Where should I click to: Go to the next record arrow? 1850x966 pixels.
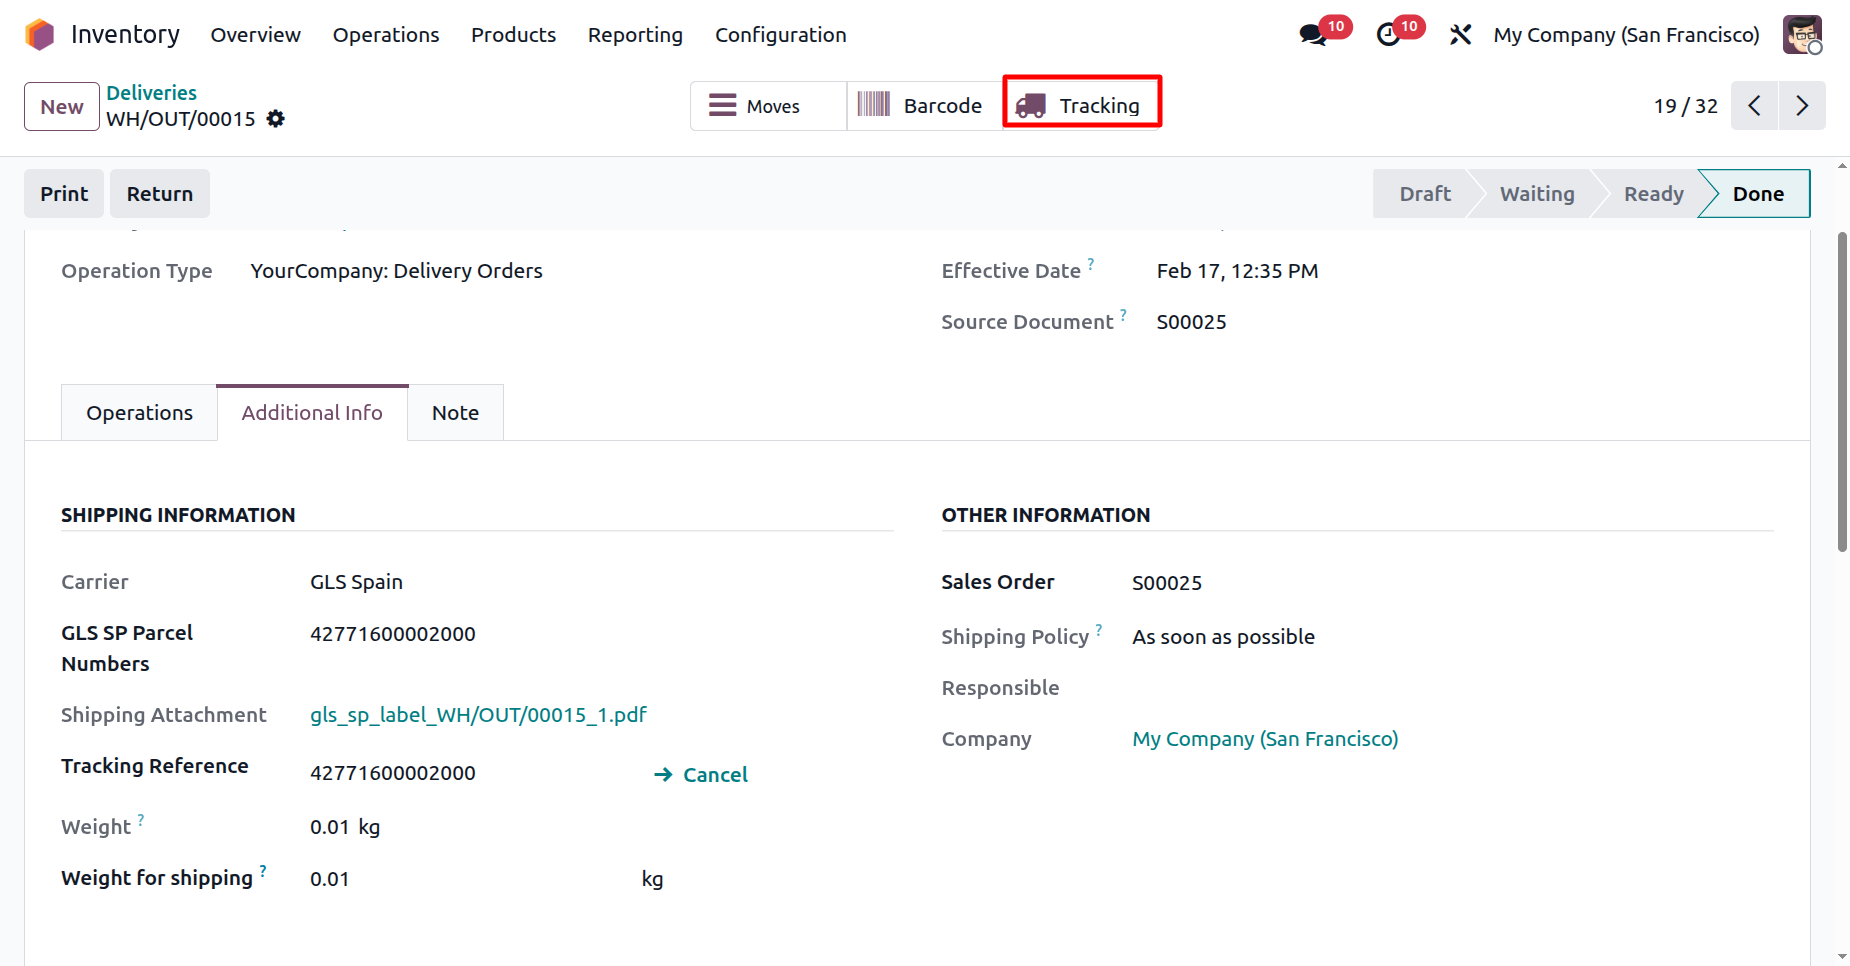click(x=1801, y=106)
